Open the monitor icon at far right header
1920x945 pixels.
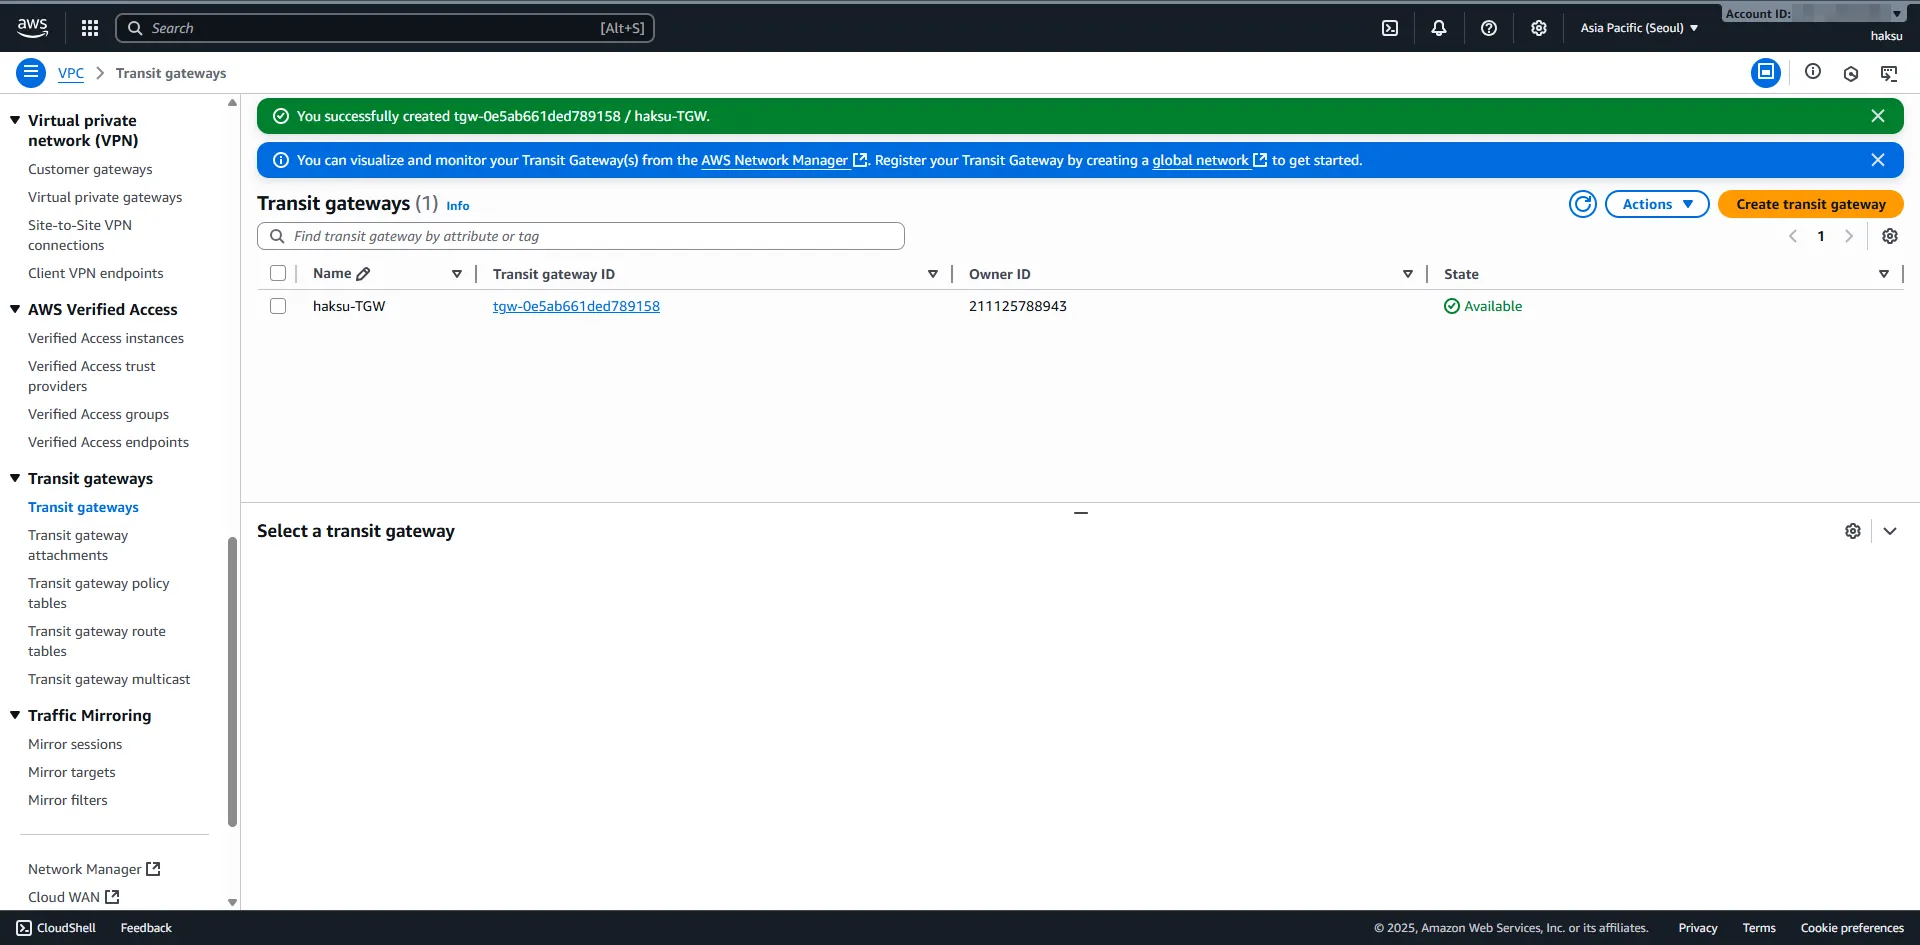[1889, 73]
